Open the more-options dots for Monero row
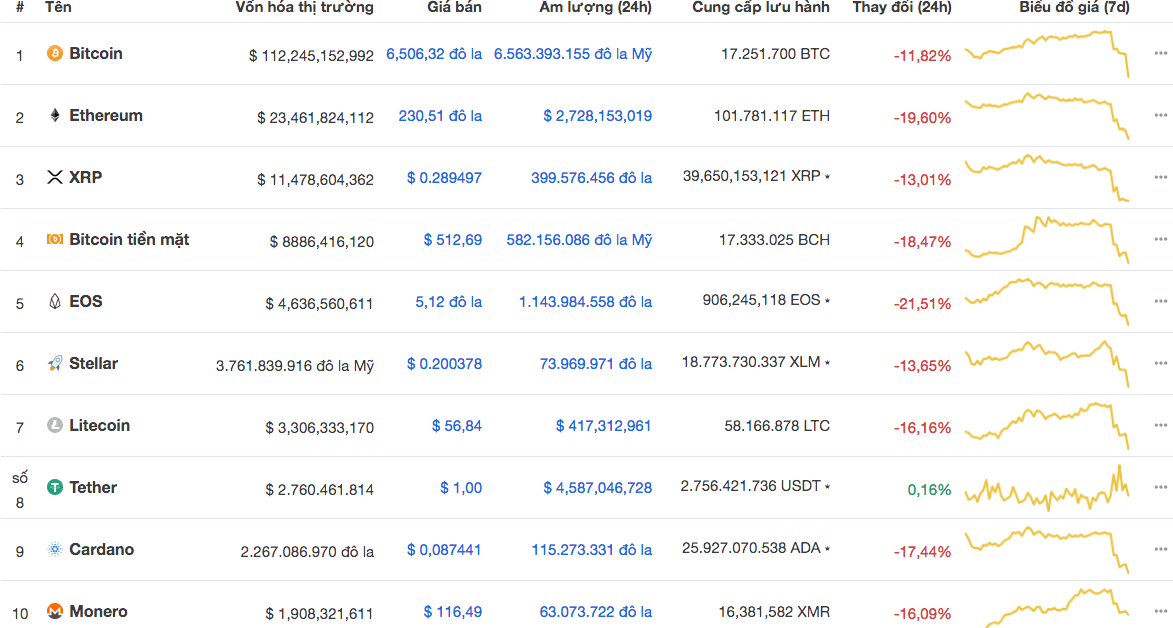 pyautogui.click(x=1160, y=612)
